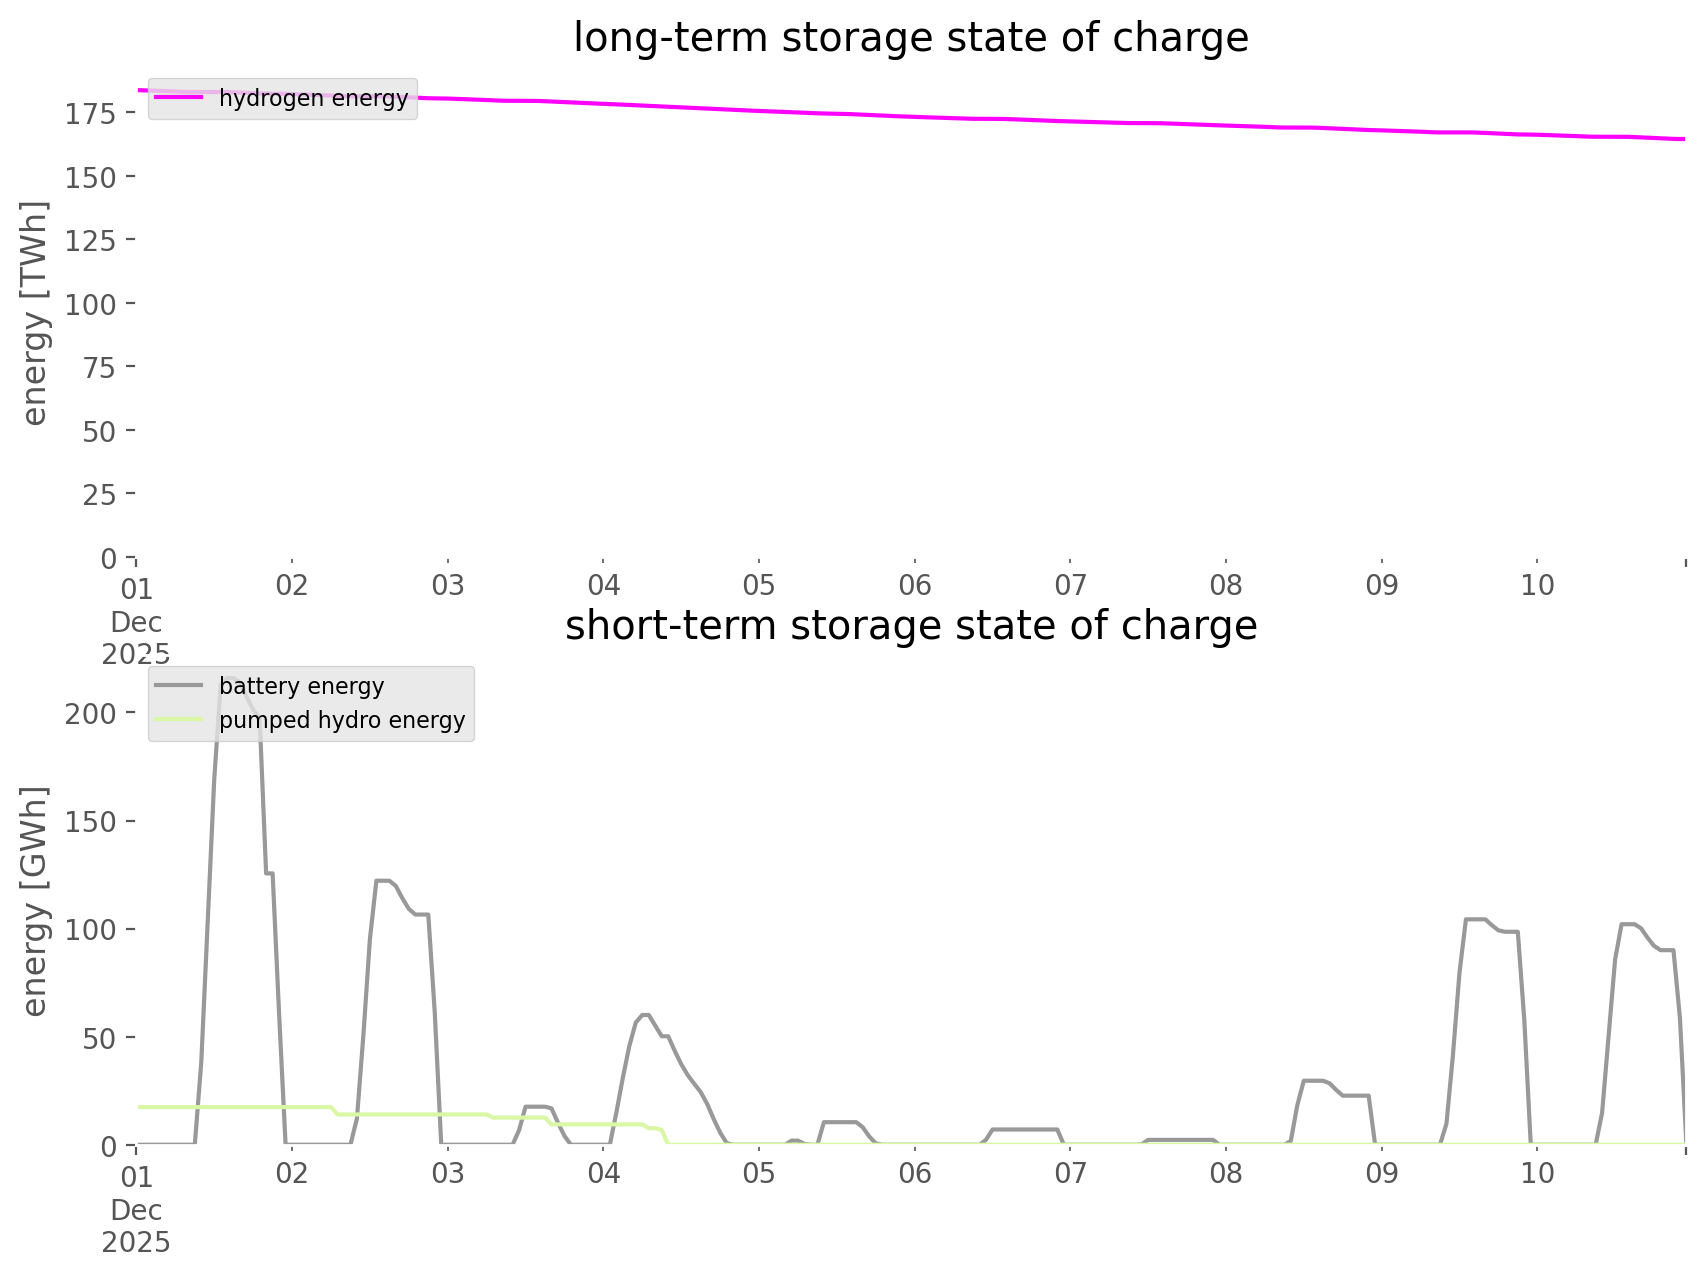1706x1277 pixels.
Task: Click the 175 tick on TWh axis
Action: [x=91, y=114]
